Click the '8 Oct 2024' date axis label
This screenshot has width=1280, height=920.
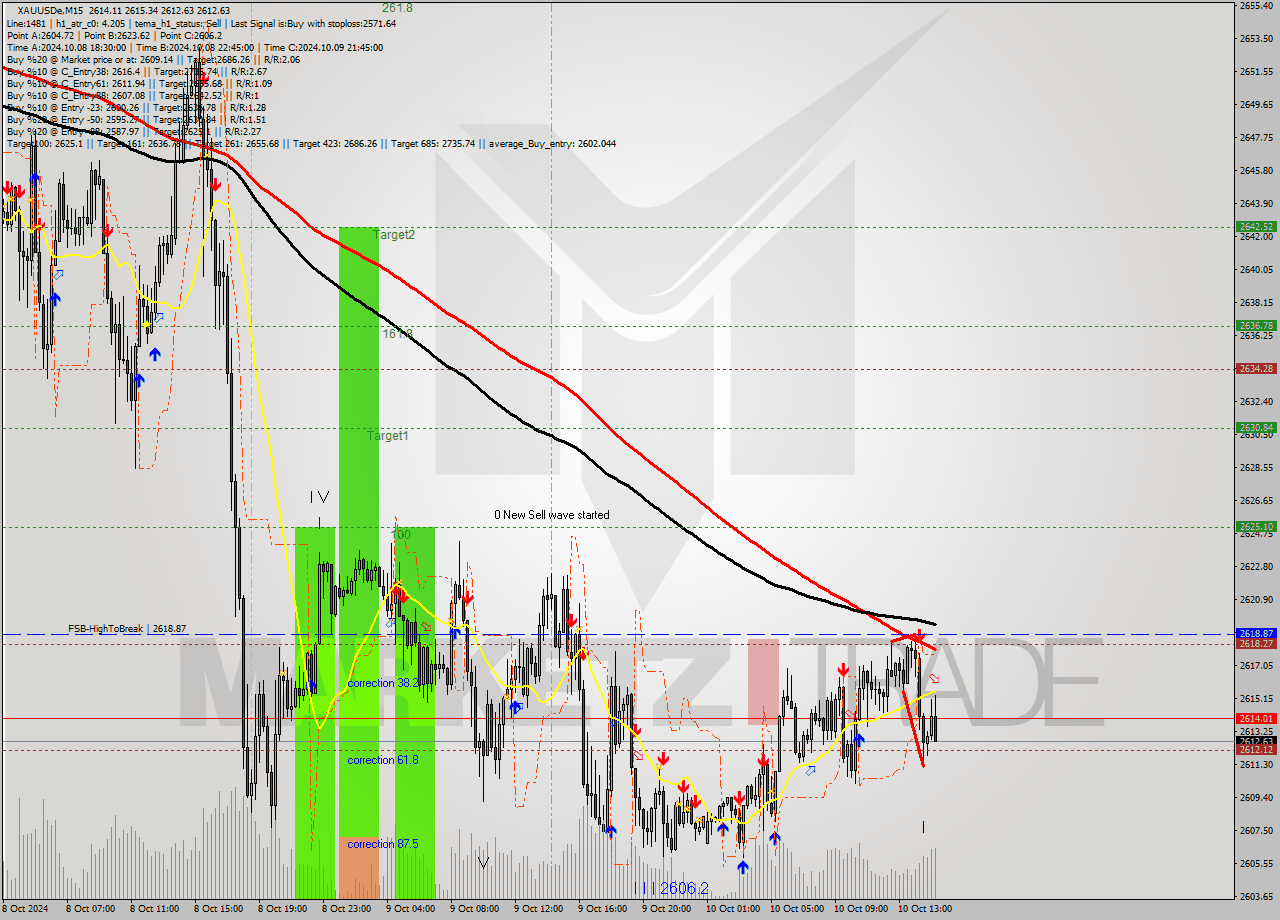coord(25,909)
